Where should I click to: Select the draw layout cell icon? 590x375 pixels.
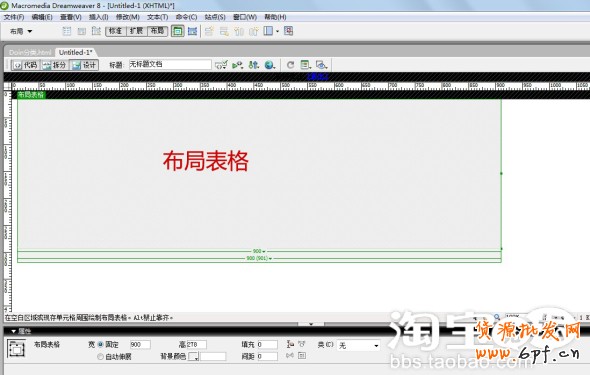193,31
